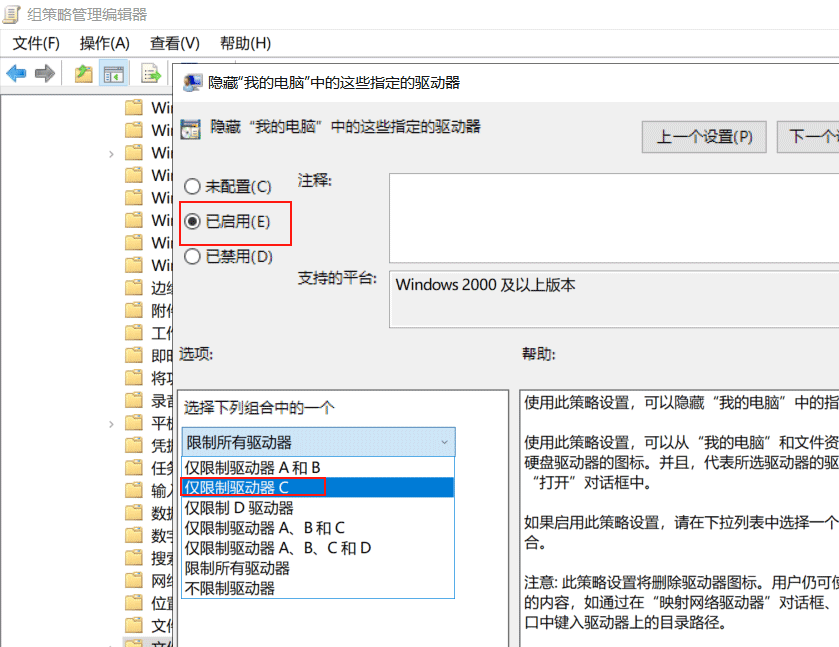Open the 帮助(H) menu
Image resolution: width=839 pixels, height=647 pixels.
tap(246, 43)
